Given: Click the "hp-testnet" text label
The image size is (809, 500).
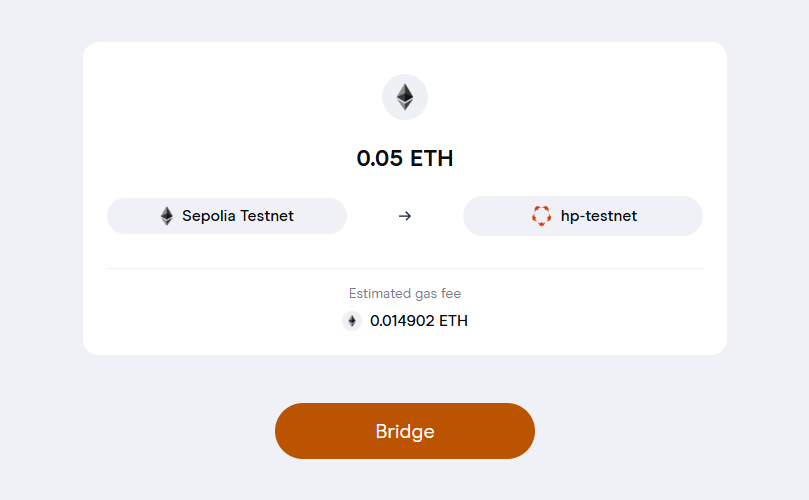Looking at the screenshot, I should [599, 216].
